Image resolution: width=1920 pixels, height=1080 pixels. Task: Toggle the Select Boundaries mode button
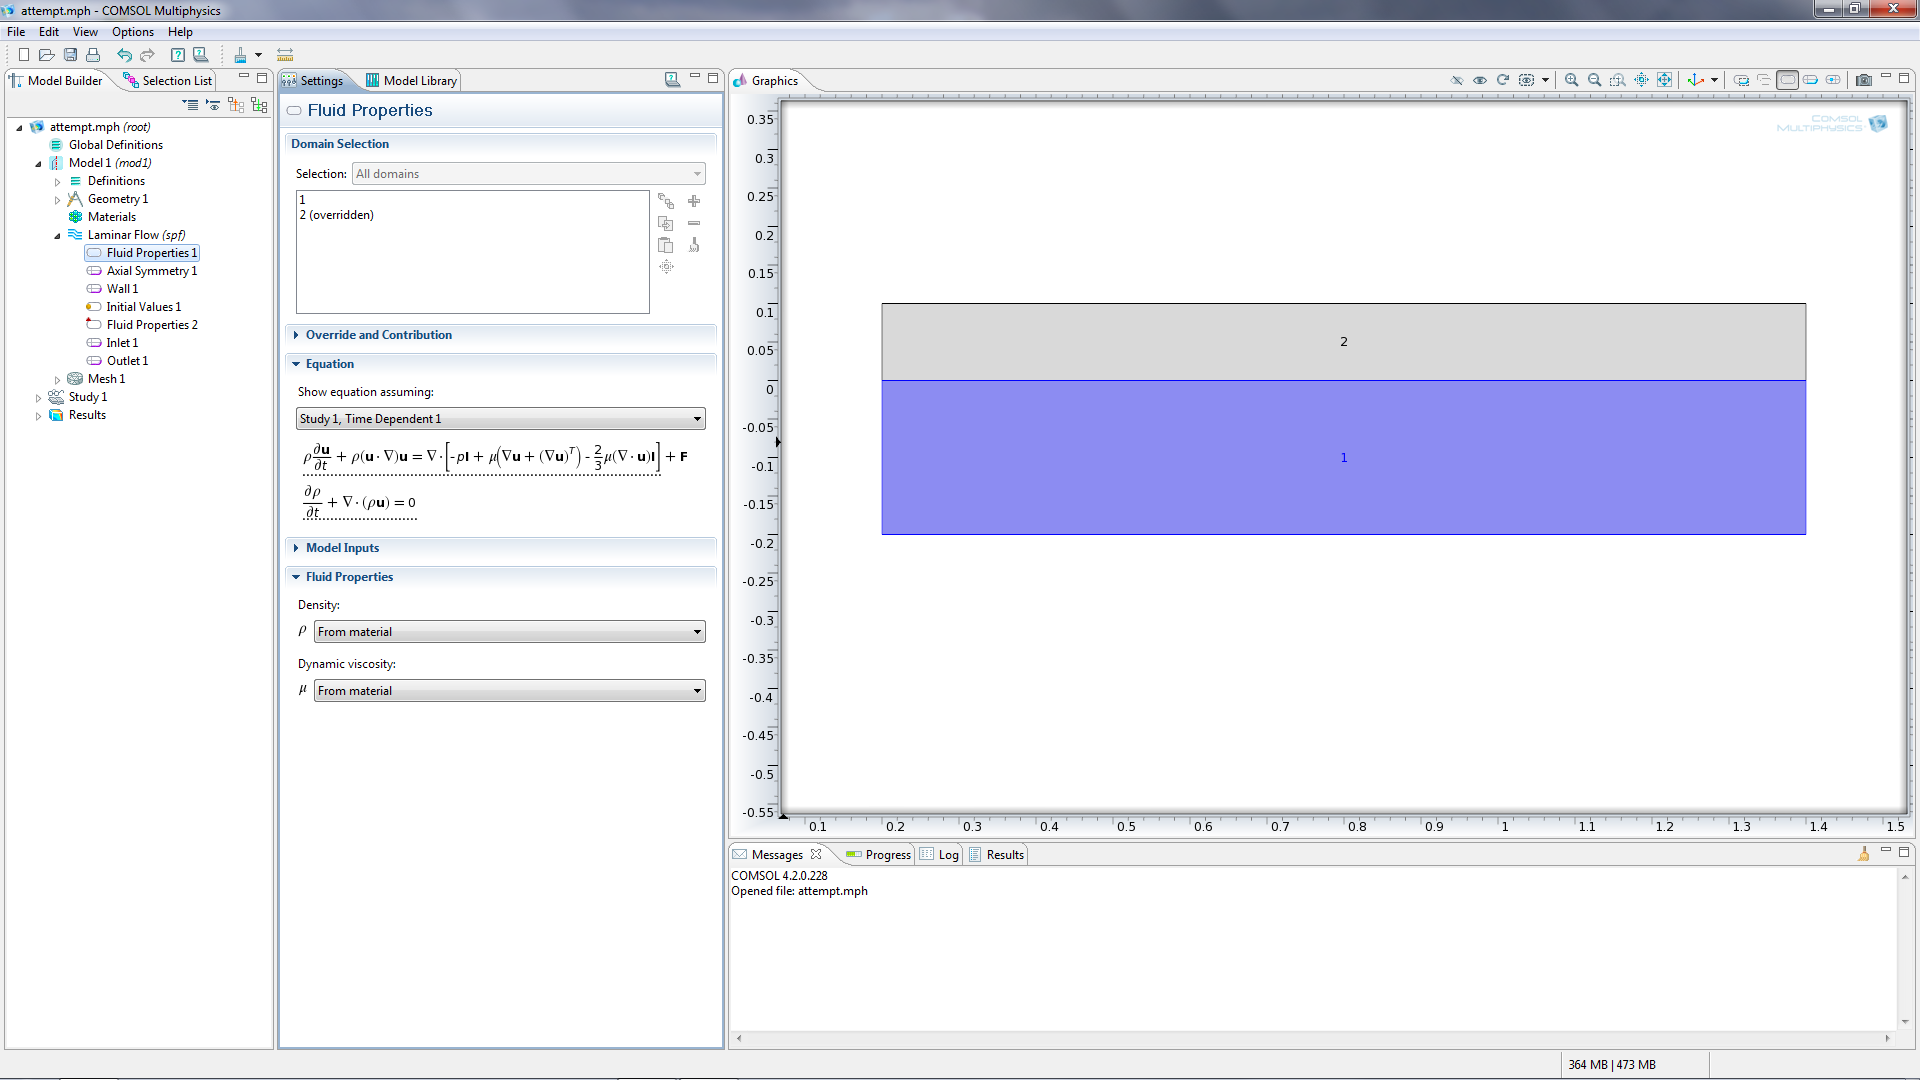pyautogui.click(x=1810, y=80)
